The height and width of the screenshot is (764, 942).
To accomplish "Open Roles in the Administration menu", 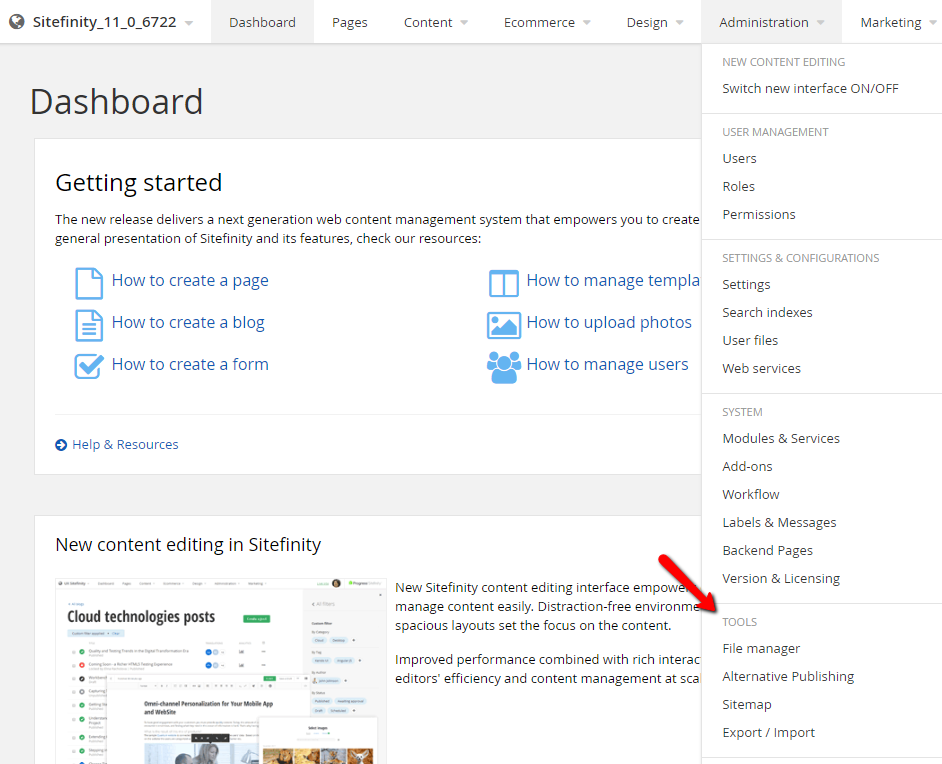I will point(738,186).
